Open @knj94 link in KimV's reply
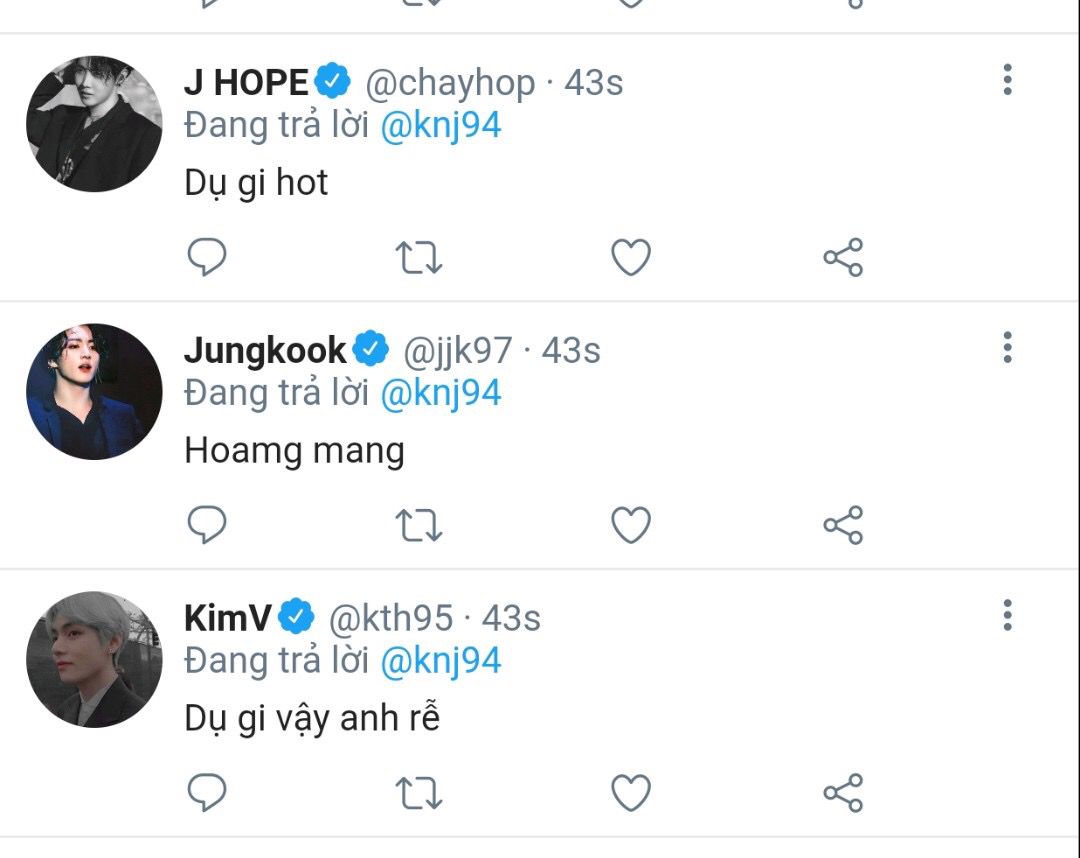Viewport: 1080px width, 858px height. 441,662
